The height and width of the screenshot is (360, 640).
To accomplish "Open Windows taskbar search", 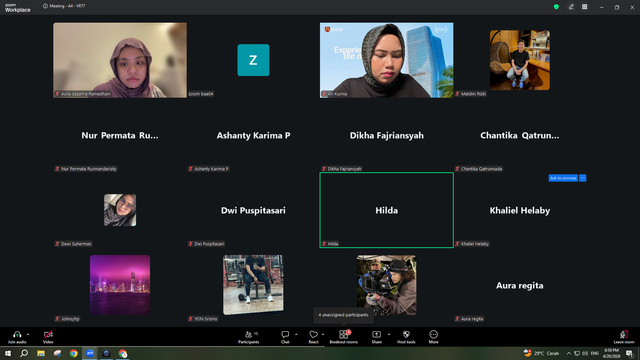I will point(24,353).
